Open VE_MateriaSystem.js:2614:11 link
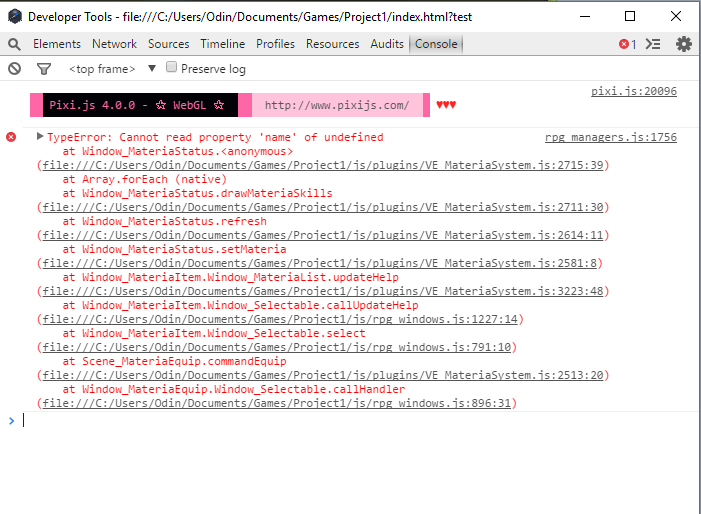The image size is (701, 514). (x=323, y=235)
